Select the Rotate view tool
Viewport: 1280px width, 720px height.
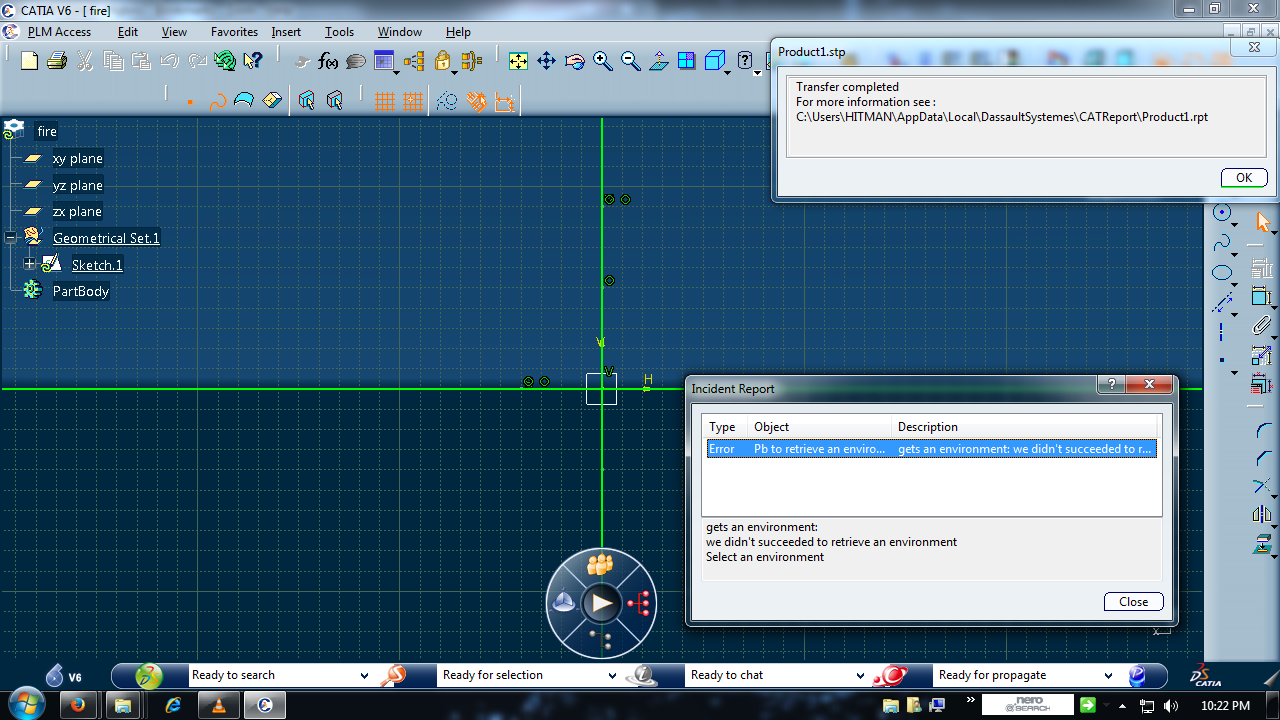(x=574, y=62)
